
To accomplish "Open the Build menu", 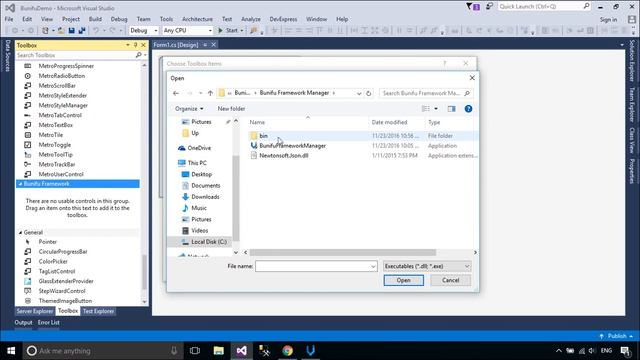I will pos(95,19).
